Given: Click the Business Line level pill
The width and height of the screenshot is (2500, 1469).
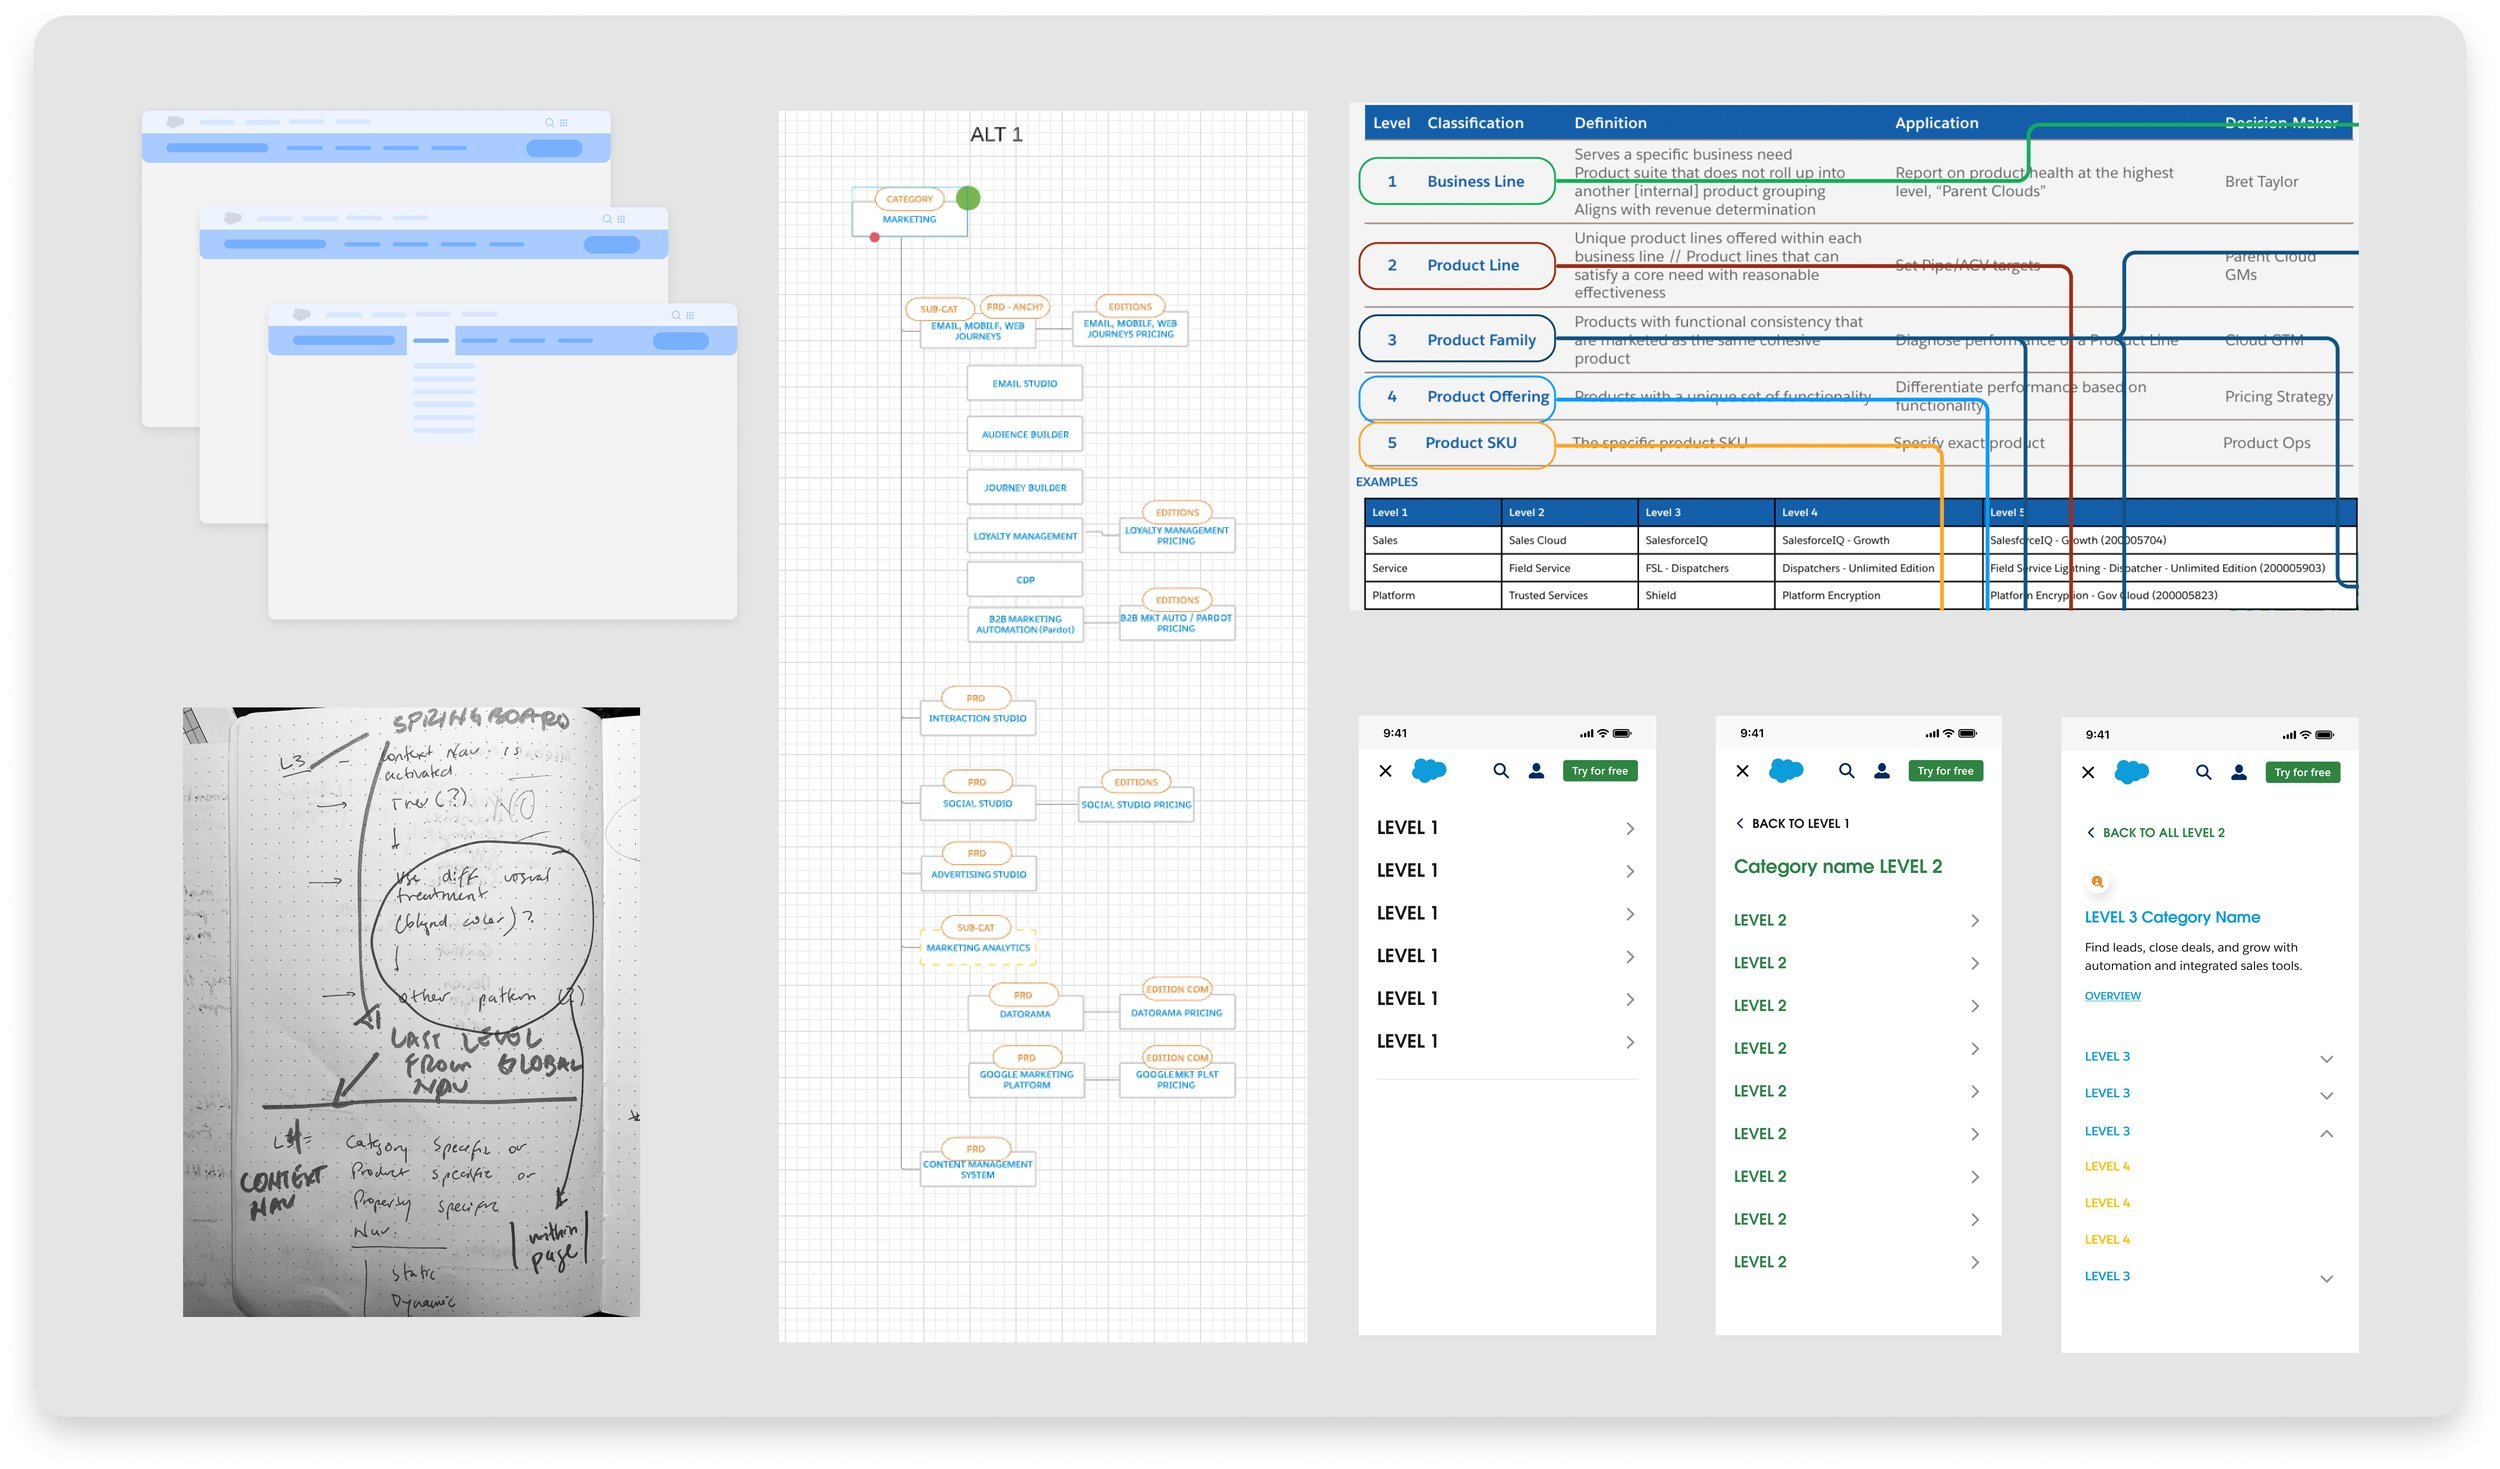Looking at the screenshot, I should pos(1456,181).
